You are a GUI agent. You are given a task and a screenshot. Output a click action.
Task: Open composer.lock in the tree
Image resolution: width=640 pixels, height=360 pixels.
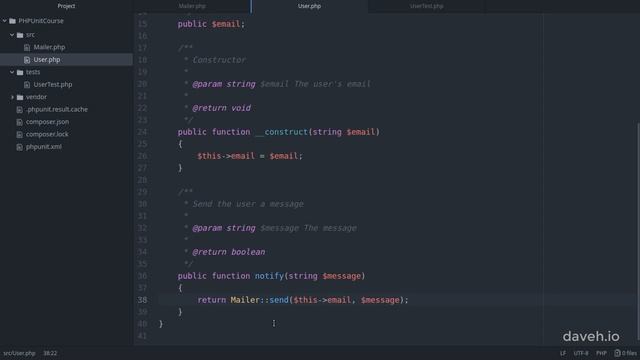tap(47, 134)
